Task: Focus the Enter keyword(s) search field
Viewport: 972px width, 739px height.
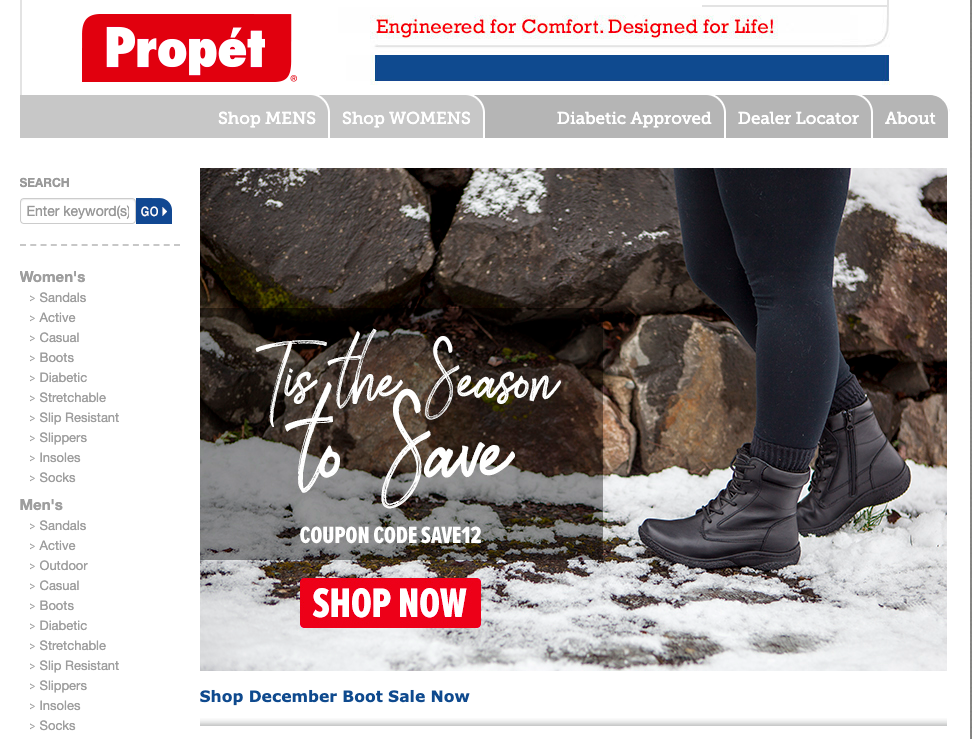Action: (77, 211)
